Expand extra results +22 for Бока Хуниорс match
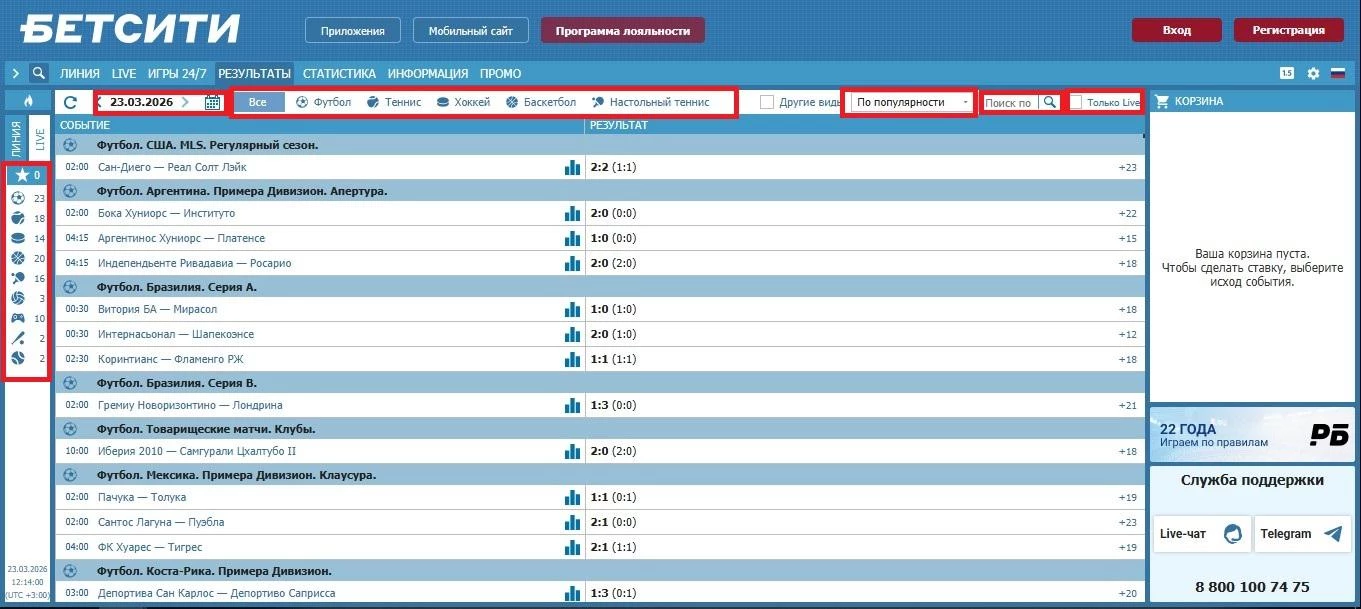The width and height of the screenshot is (1361, 609). (x=1128, y=213)
